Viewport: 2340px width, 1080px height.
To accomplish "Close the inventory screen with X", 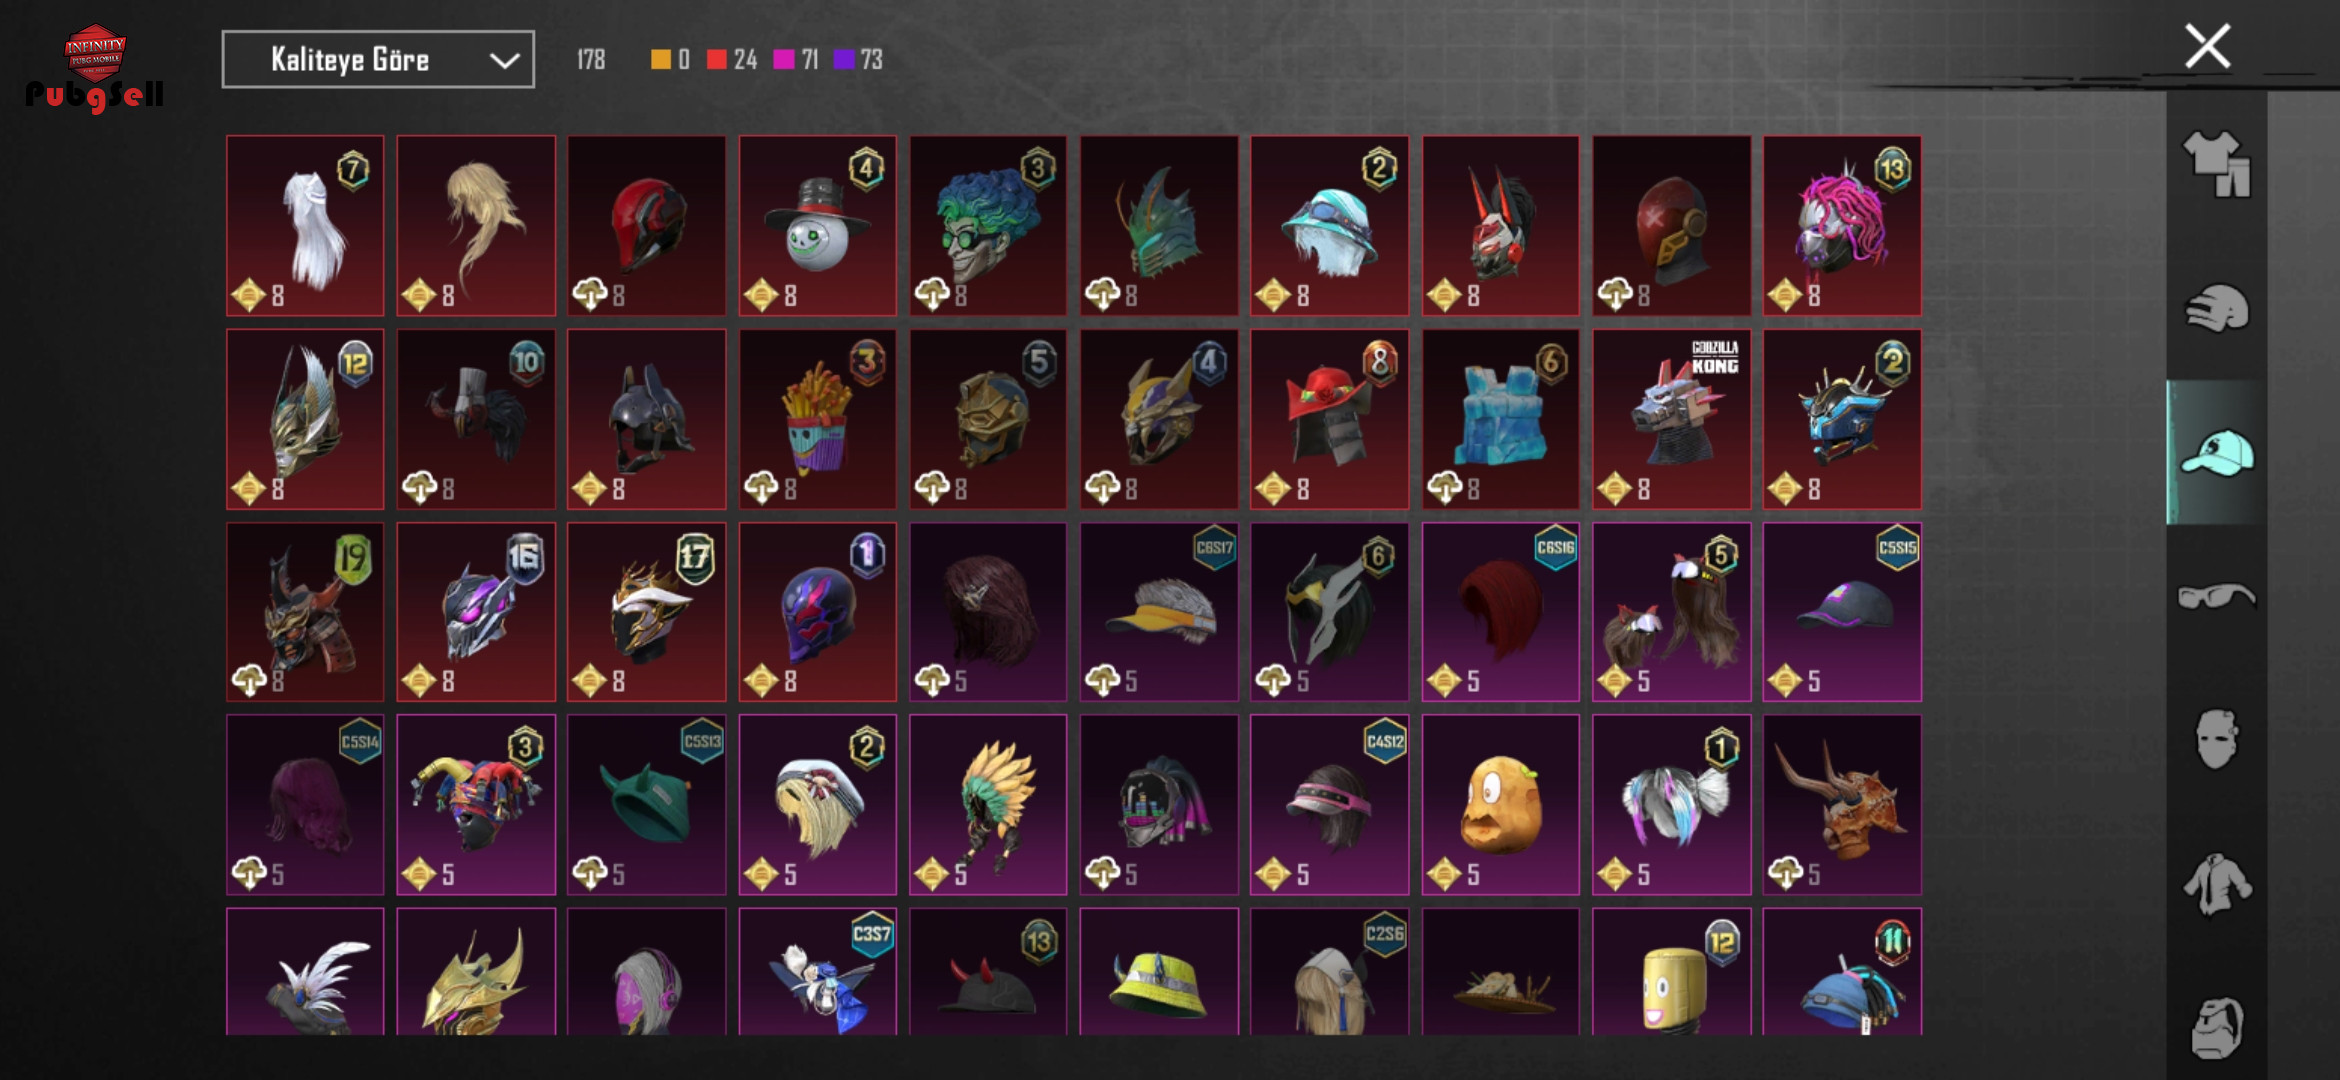I will 2207,46.
